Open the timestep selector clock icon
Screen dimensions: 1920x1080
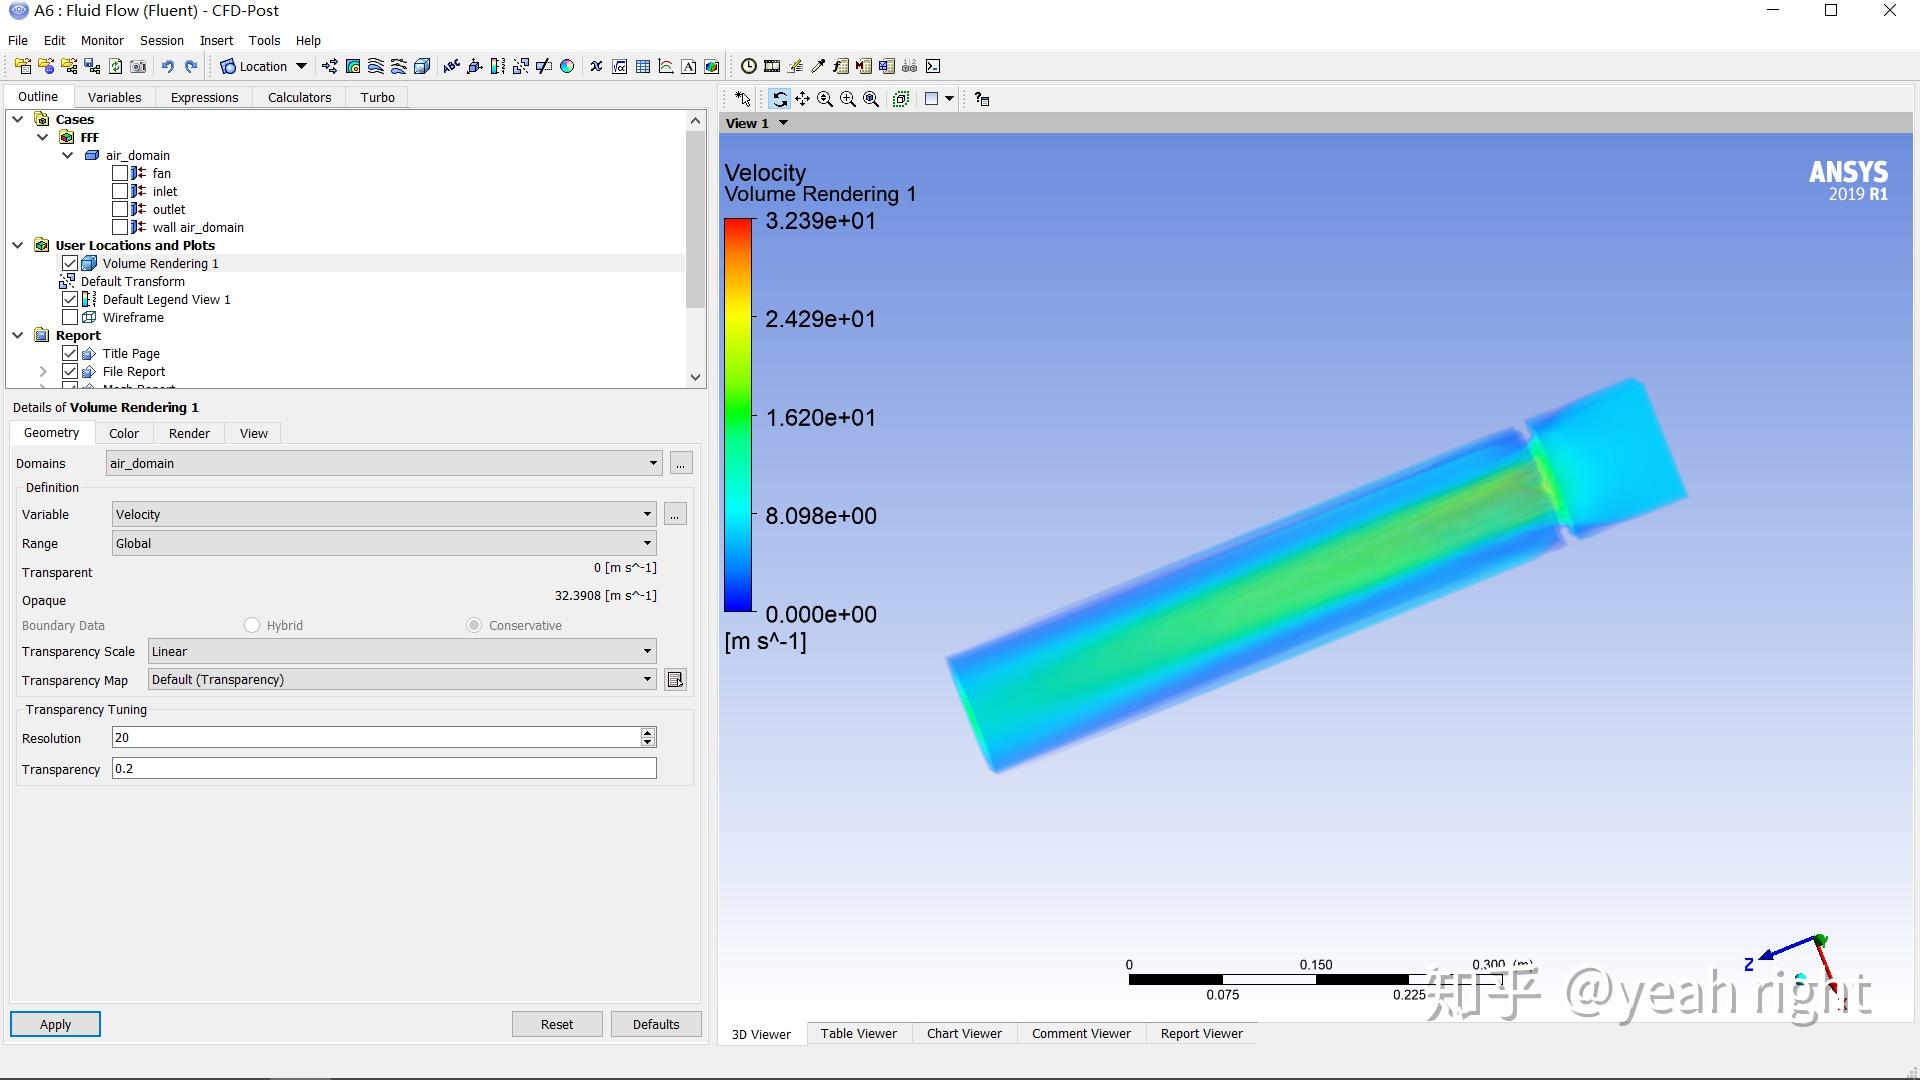point(748,67)
